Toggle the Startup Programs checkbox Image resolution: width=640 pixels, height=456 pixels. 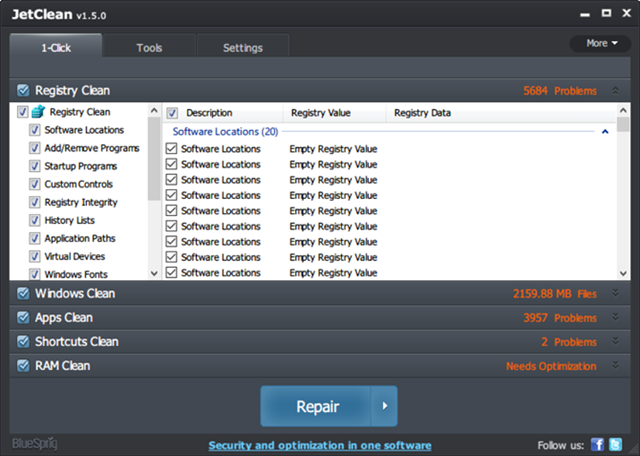(x=35, y=166)
